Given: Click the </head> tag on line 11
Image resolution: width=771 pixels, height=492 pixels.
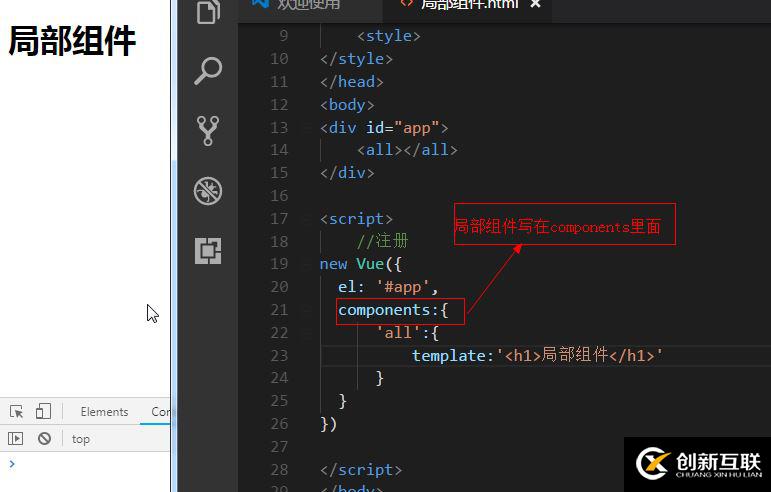Looking at the screenshot, I should point(352,82).
